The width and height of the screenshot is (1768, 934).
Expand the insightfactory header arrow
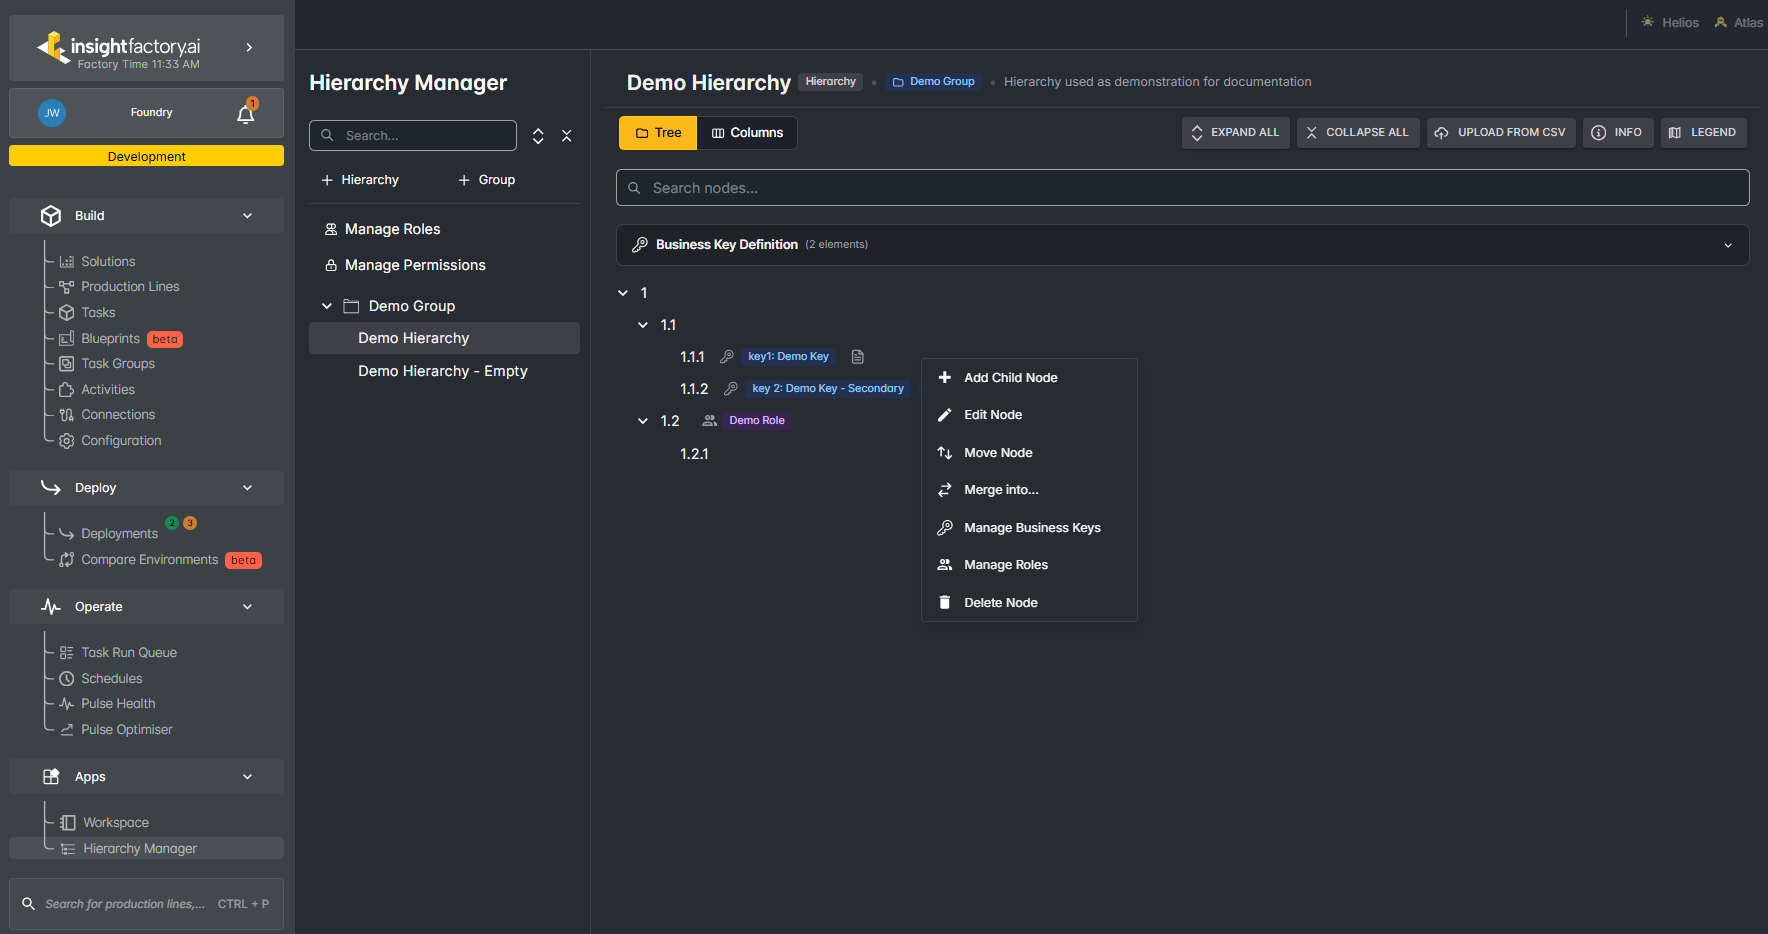249,47
